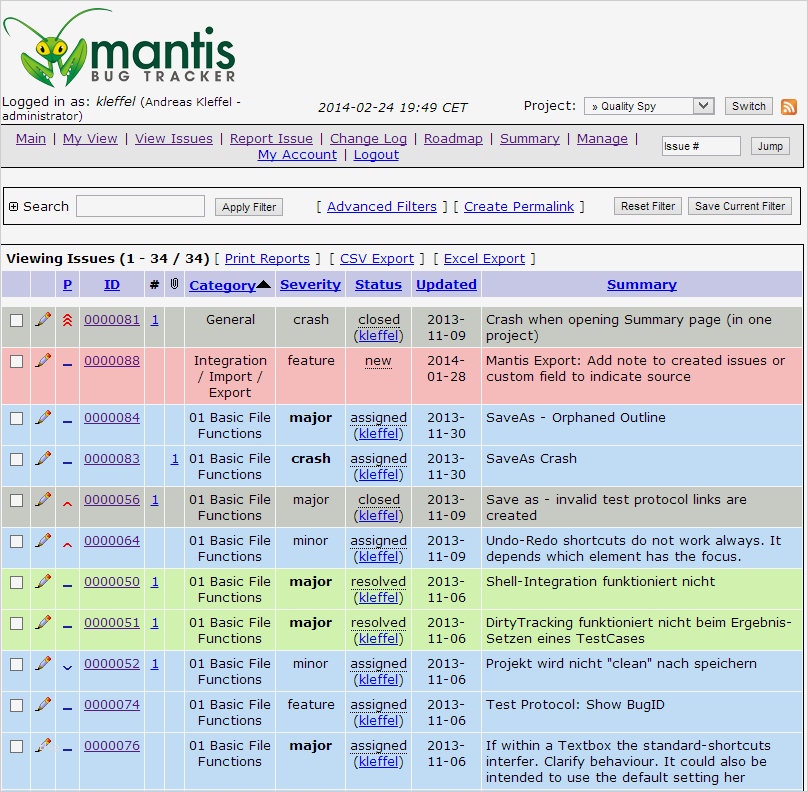Go to the Main menu page

coord(31,139)
